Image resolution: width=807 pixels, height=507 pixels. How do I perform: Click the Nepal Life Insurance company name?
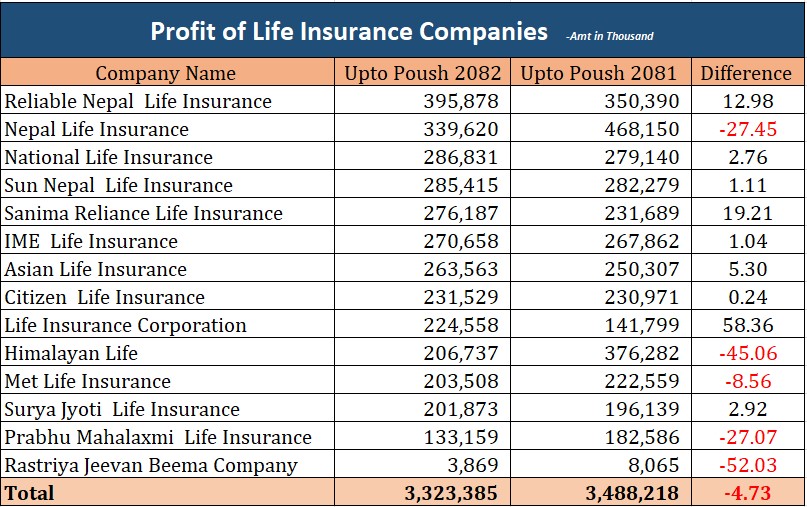(97, 129)
